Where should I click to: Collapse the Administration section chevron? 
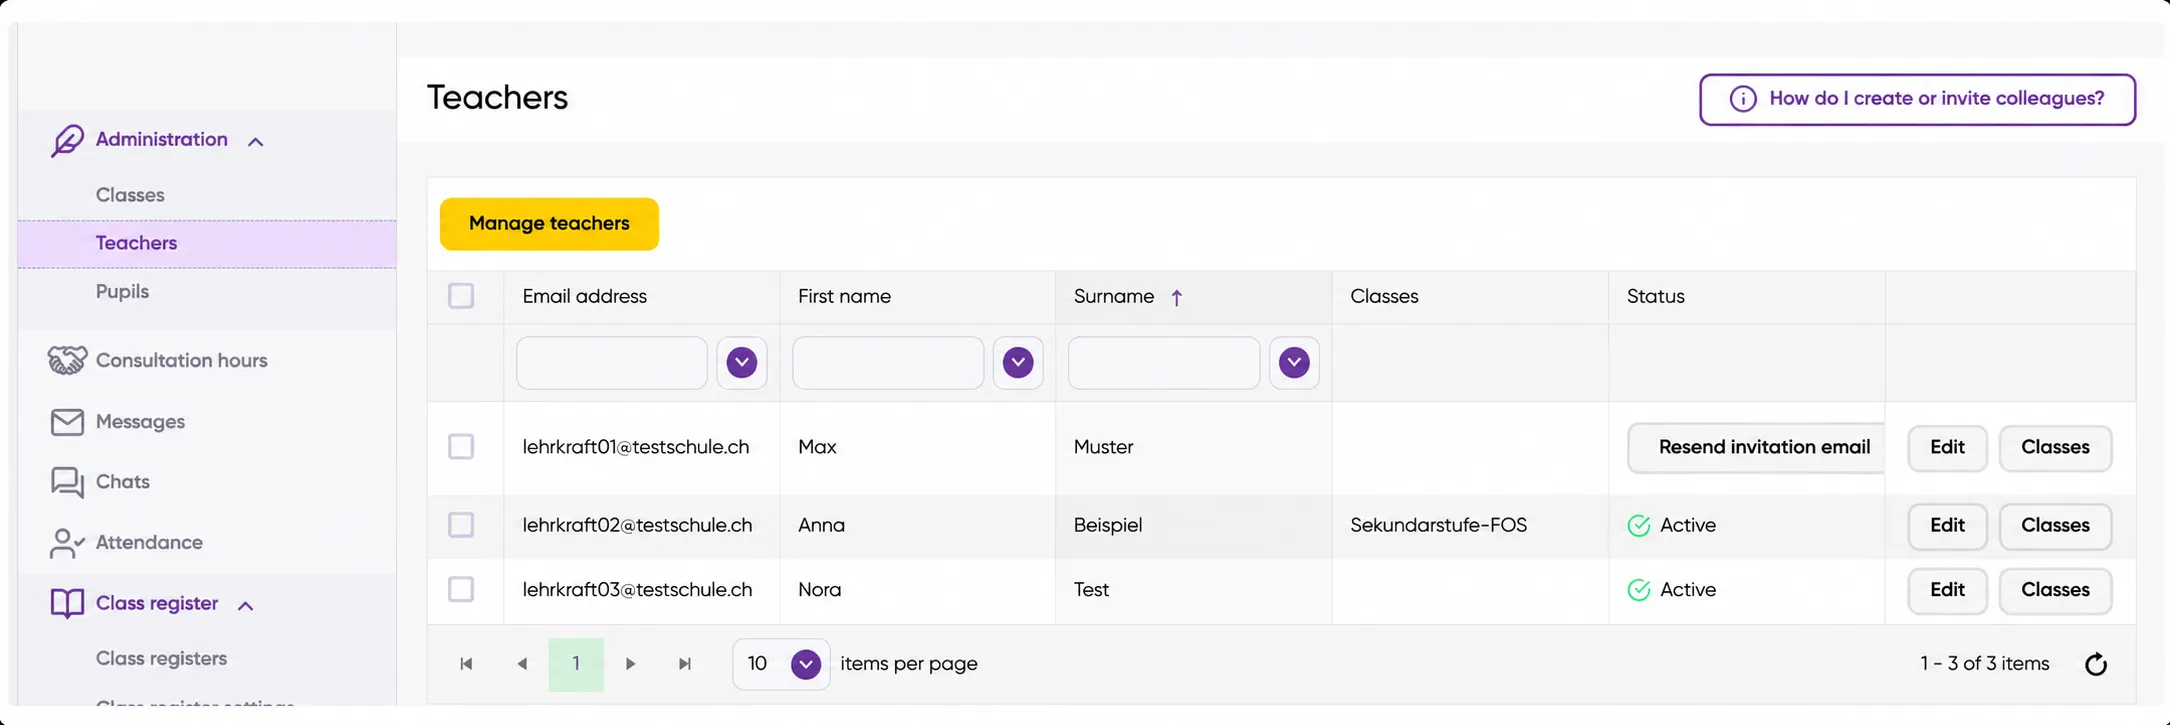click(256, 142)
